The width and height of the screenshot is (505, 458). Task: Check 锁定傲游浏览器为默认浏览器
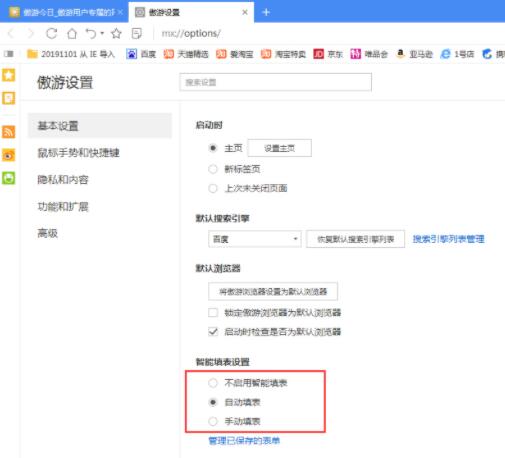(x=213, y=313)
